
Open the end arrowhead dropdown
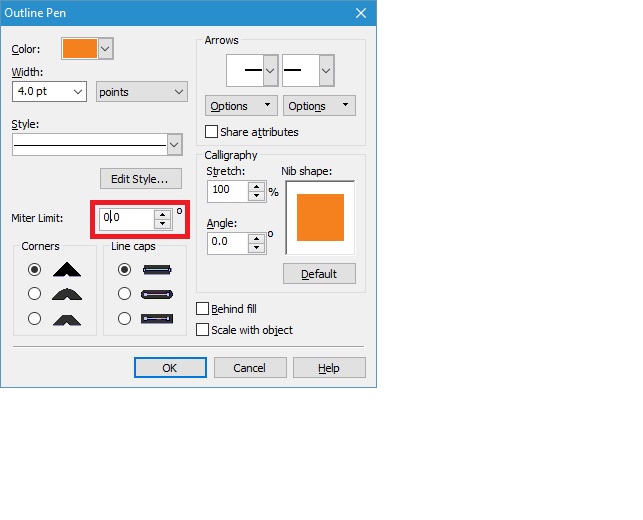326,71
